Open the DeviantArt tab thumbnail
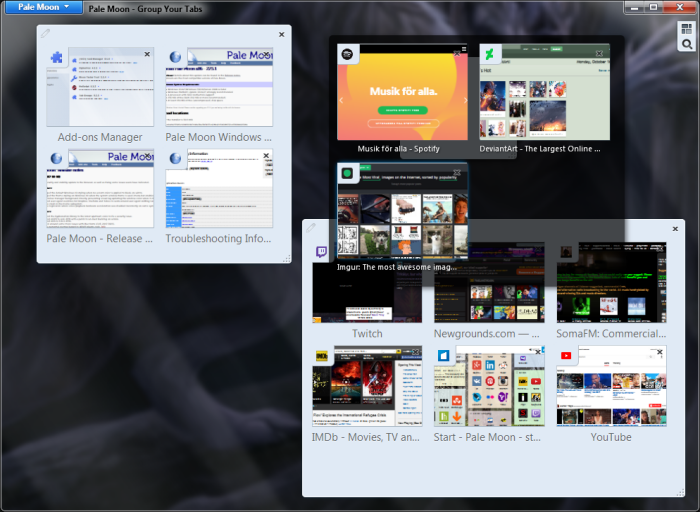Screen dimensions: 700x512 (545, 92)
